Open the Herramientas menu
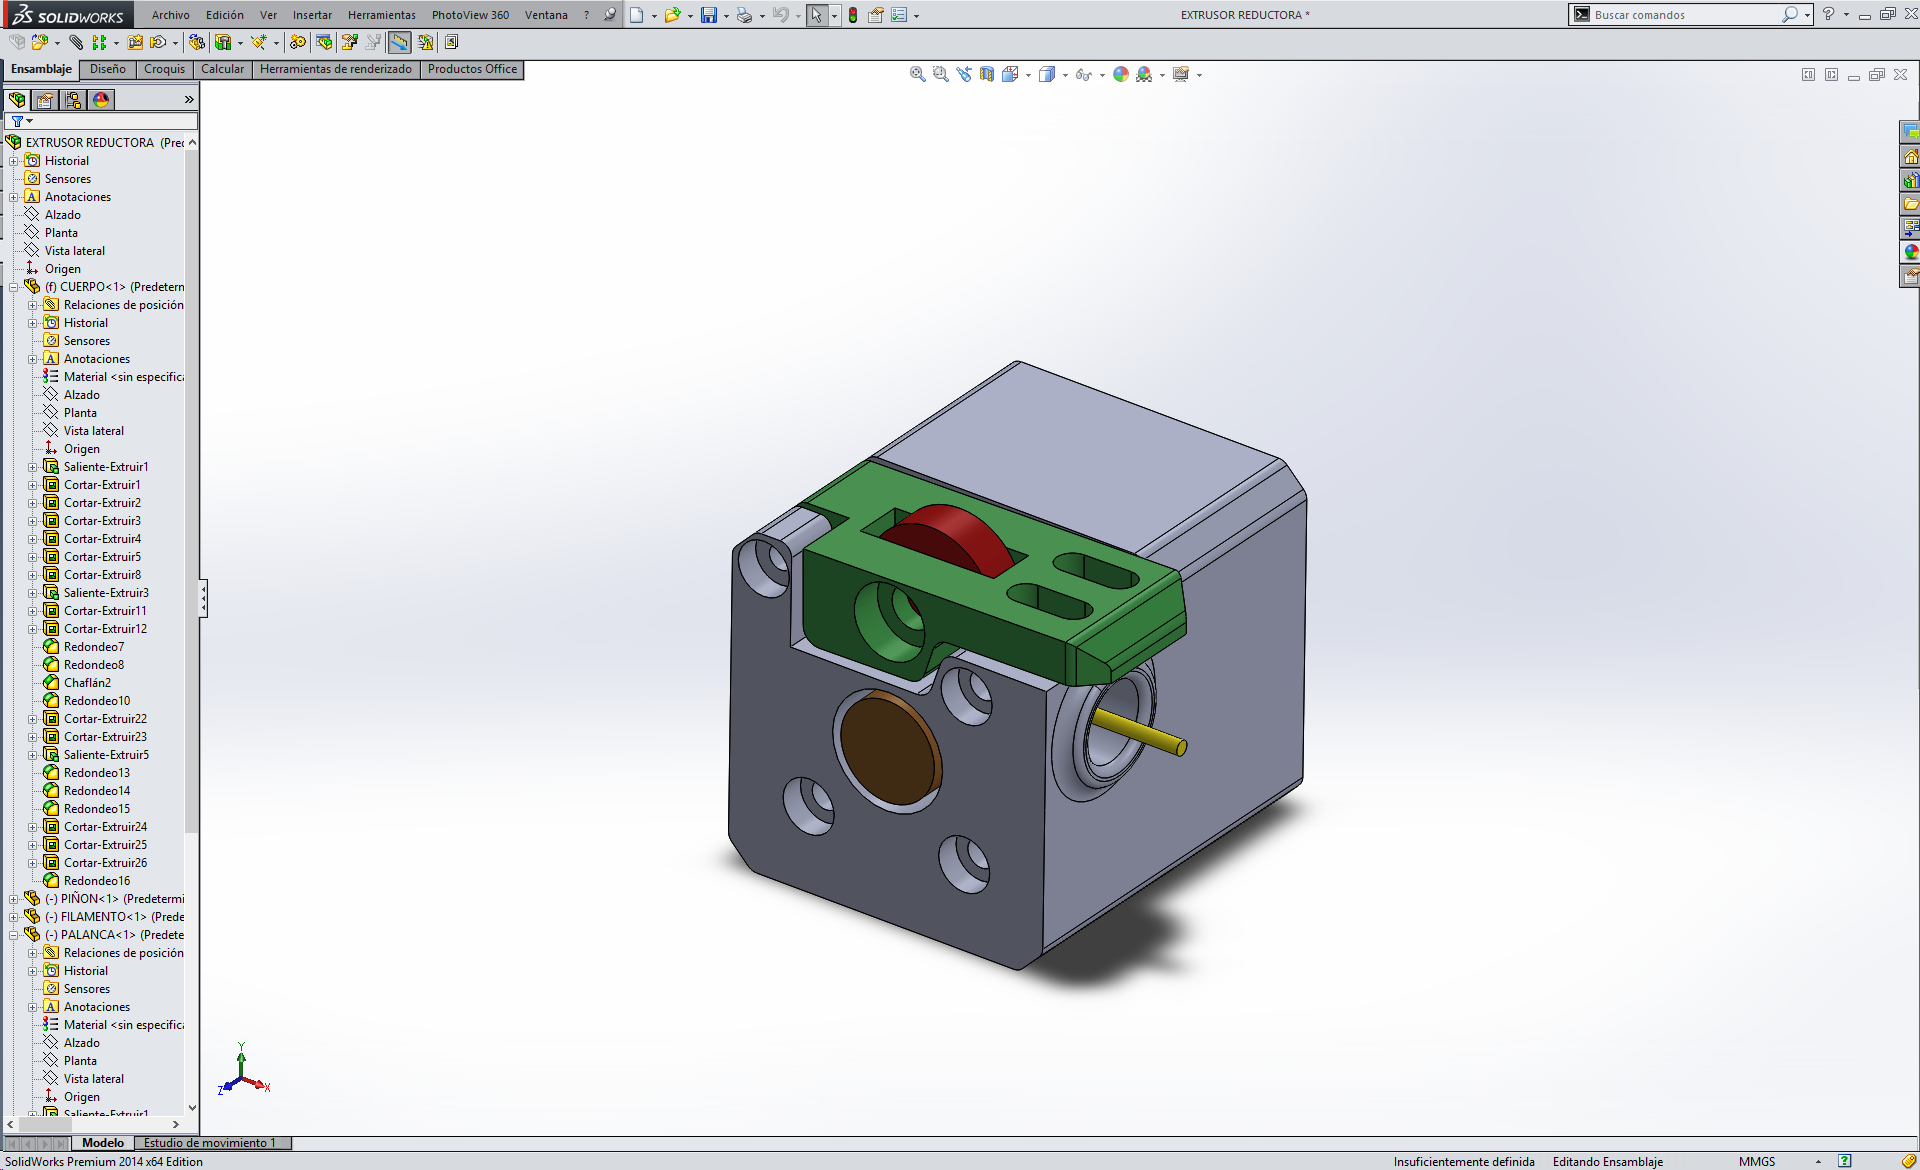This screenshot has width=1920, height=1170. [382, 15]
